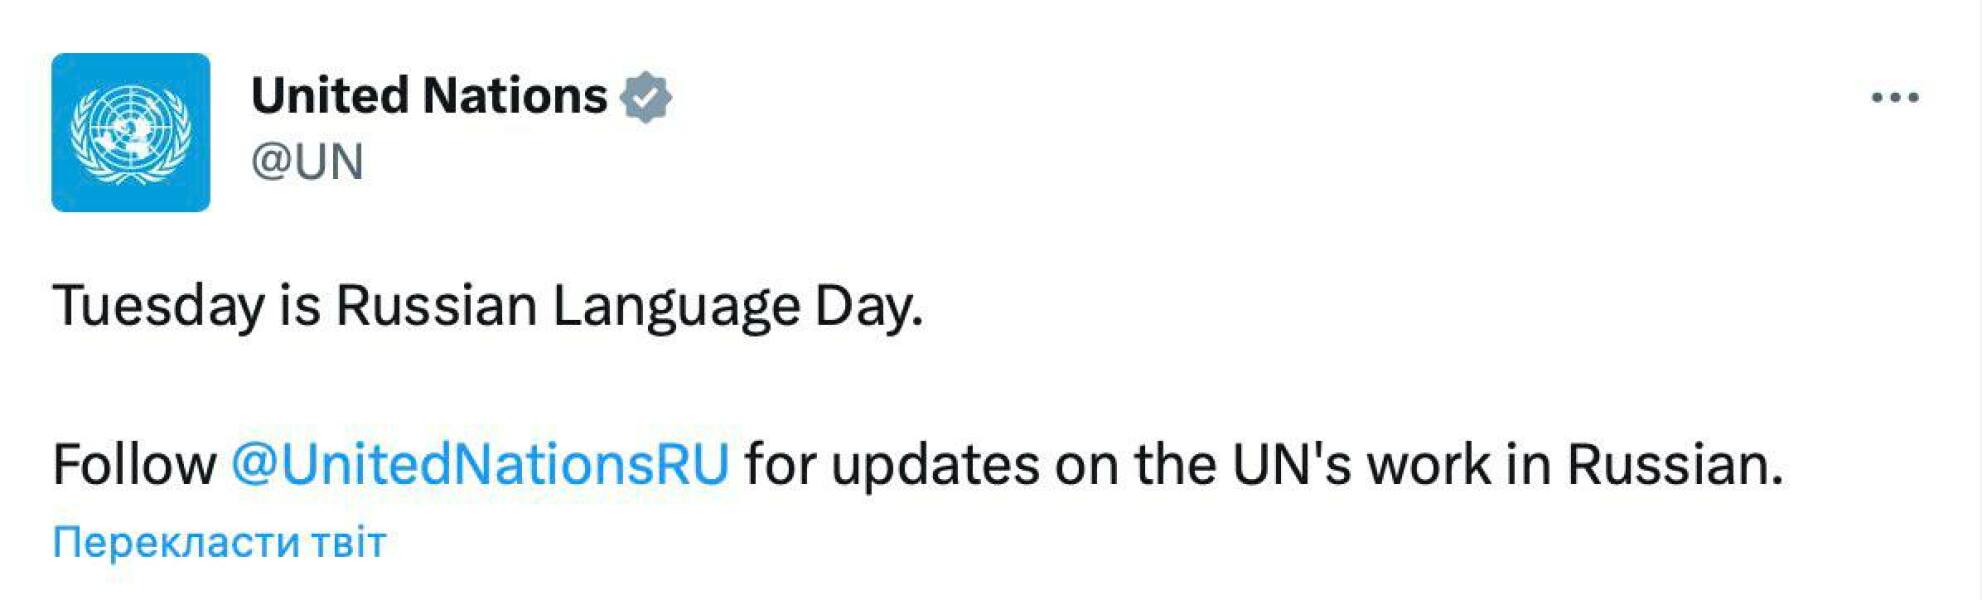Open the @UN handle link
The height and width of the screenshot is (600, 1982).
307,161
